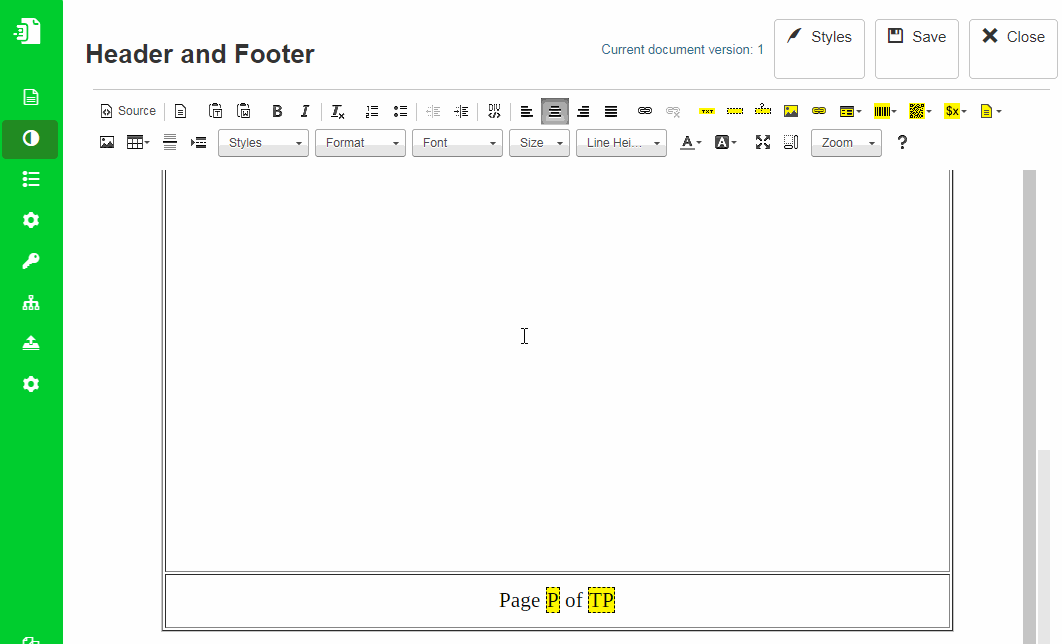Open the Font dropdown

click(x=457, y=143)
